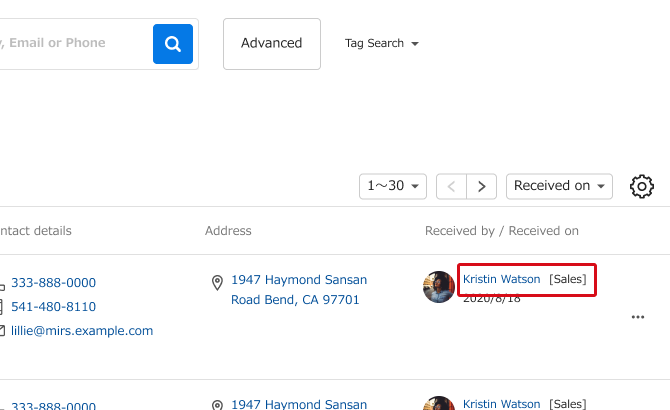Open the 1~30 page range dropdown
The image size is (670, 410).
click(393, 186)
